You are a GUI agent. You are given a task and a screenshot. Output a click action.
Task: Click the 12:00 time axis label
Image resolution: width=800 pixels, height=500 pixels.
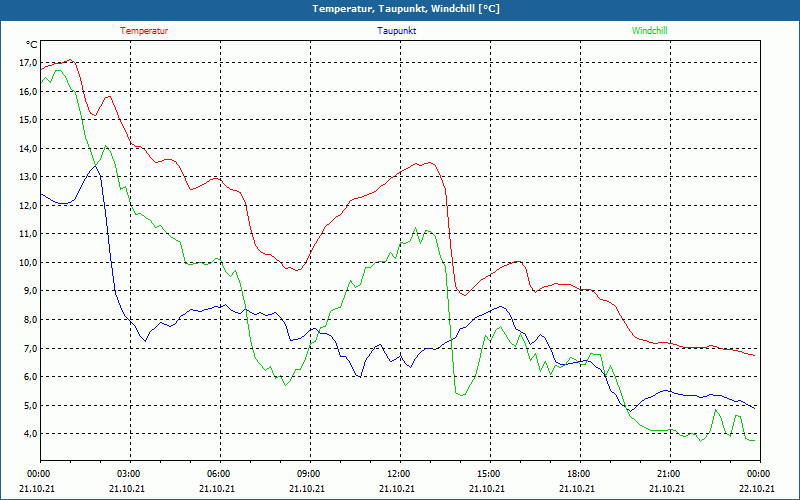click(x=400, y=473)
